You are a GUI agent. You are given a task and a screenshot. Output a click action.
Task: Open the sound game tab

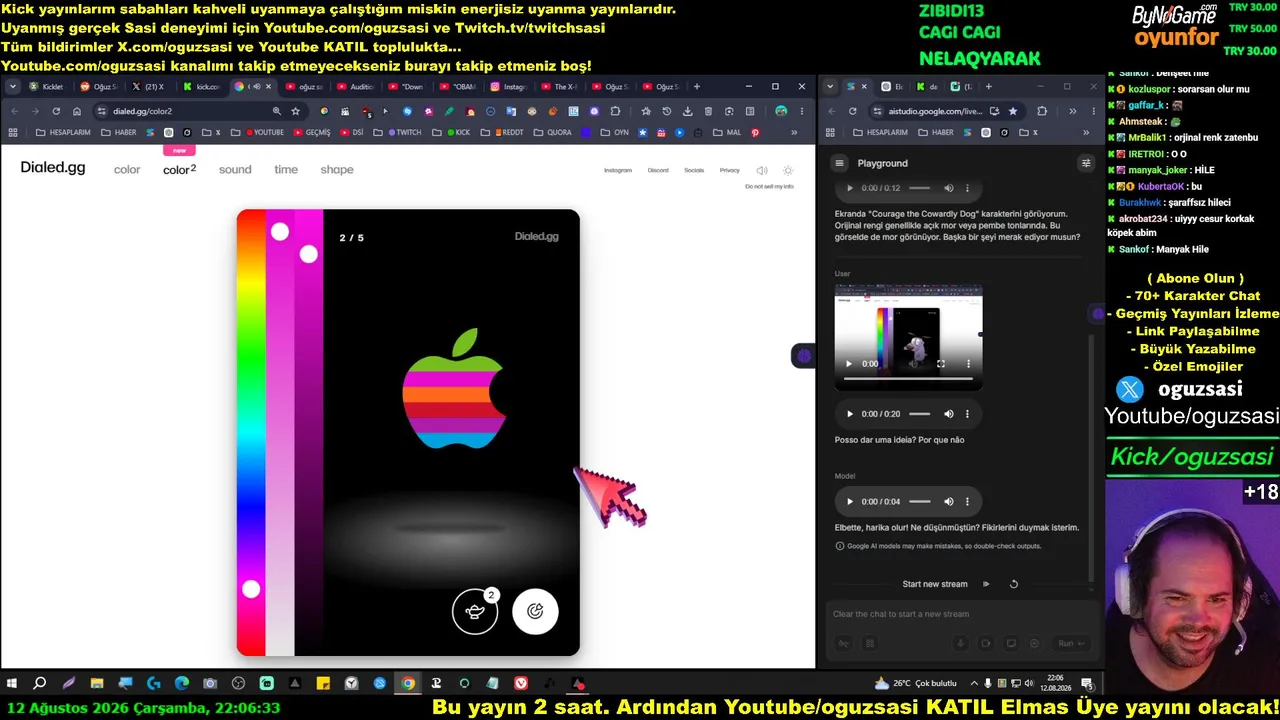tap(235, 170)
